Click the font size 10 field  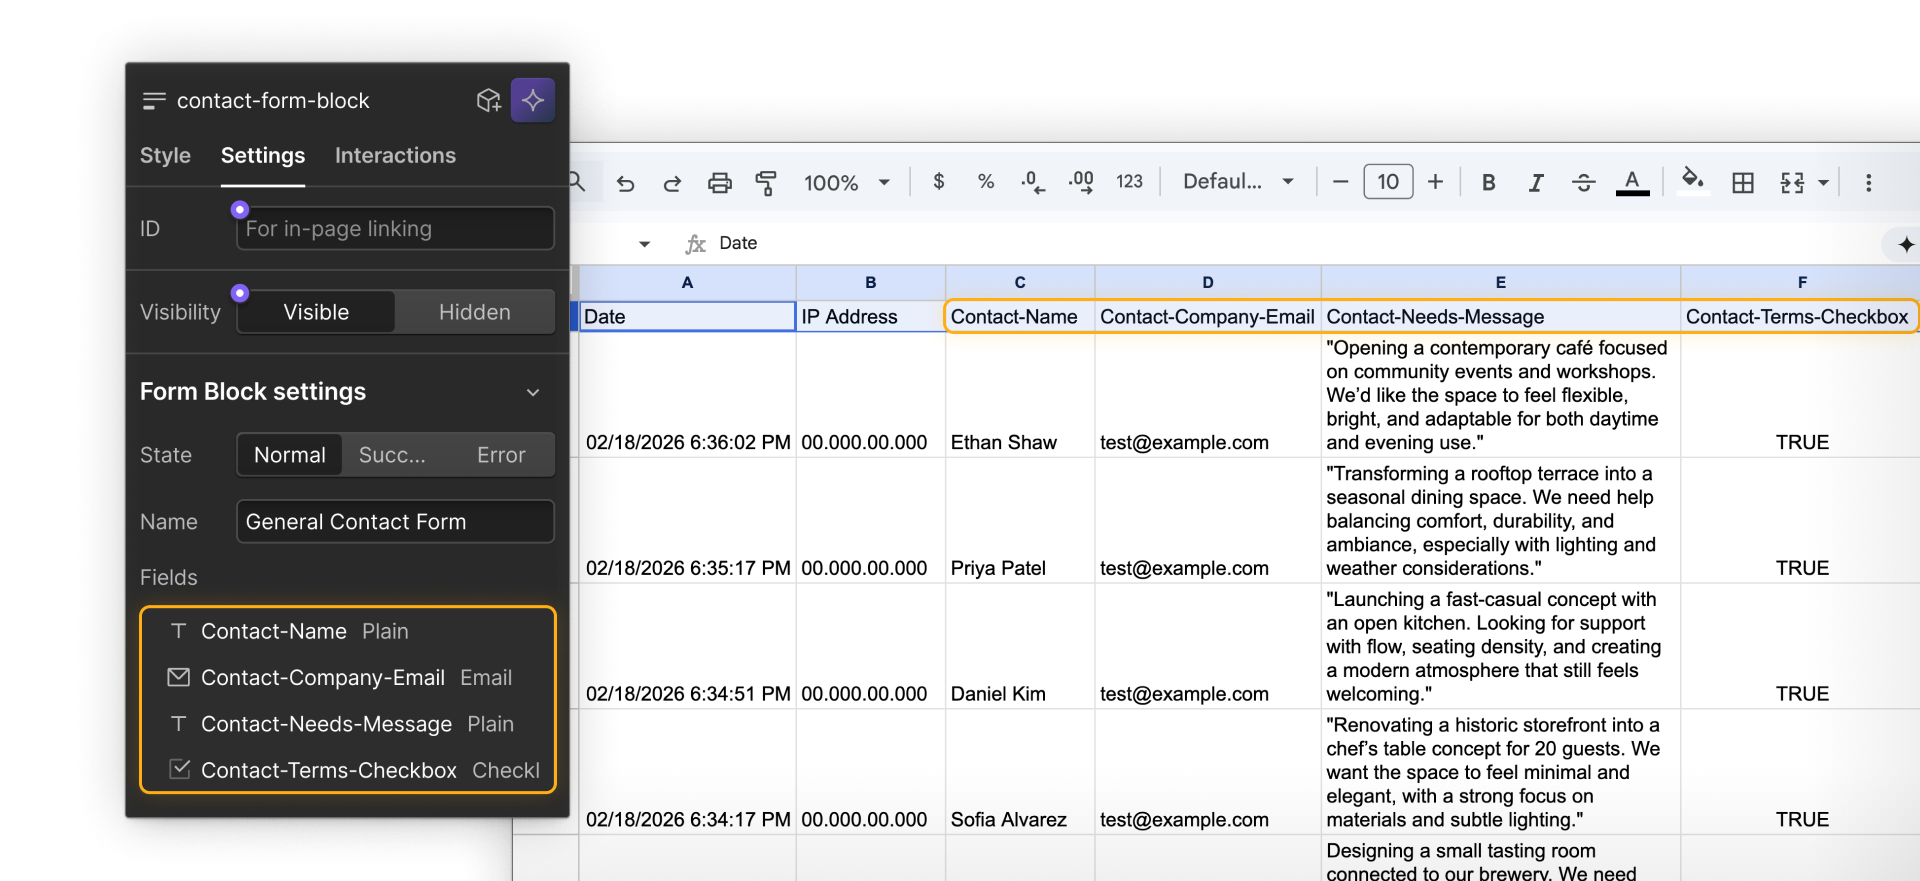(1388, 182)
